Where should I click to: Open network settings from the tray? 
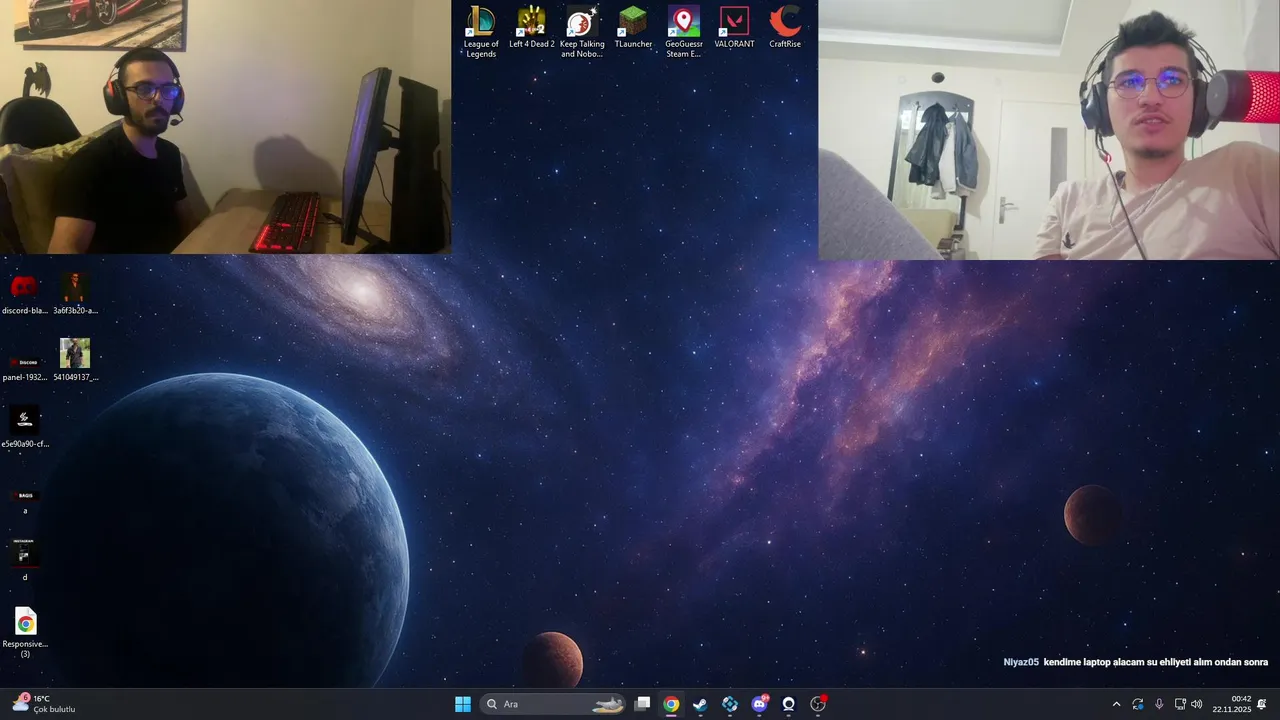[1180, 704]
